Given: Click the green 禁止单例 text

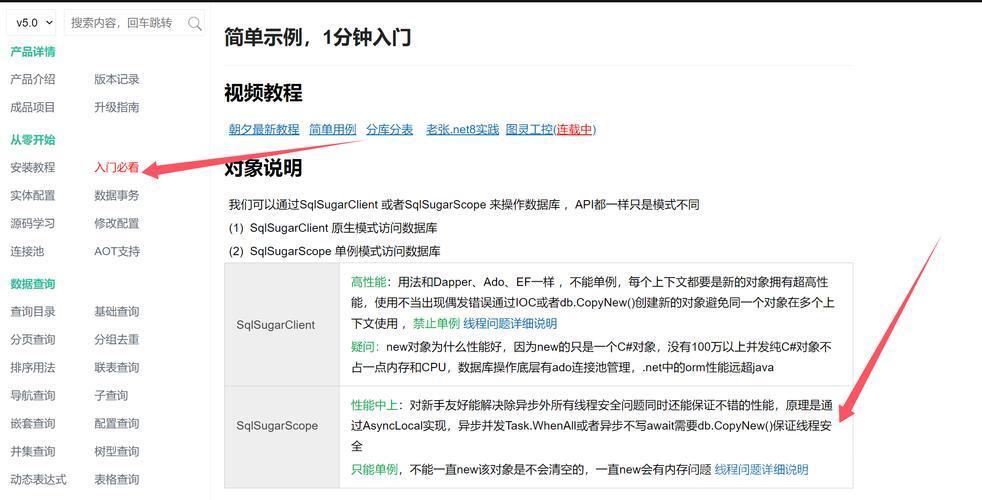Looking at the screenshot, I should (436, 323).
